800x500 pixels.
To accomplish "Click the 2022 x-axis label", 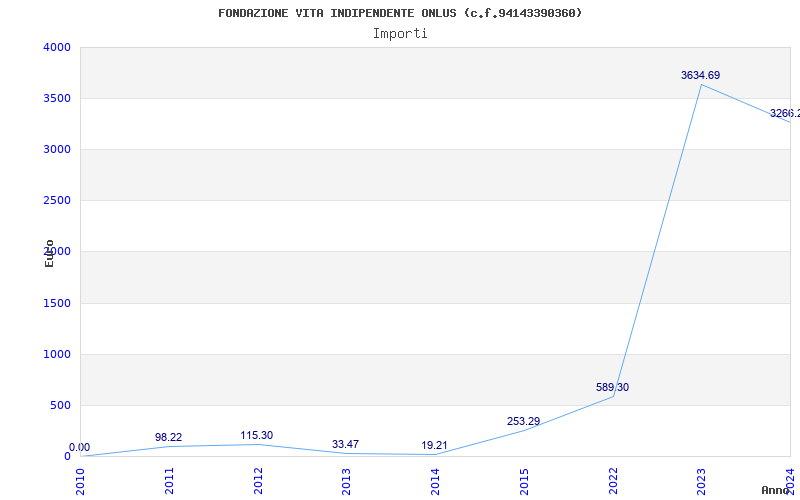I will (613, 481).
